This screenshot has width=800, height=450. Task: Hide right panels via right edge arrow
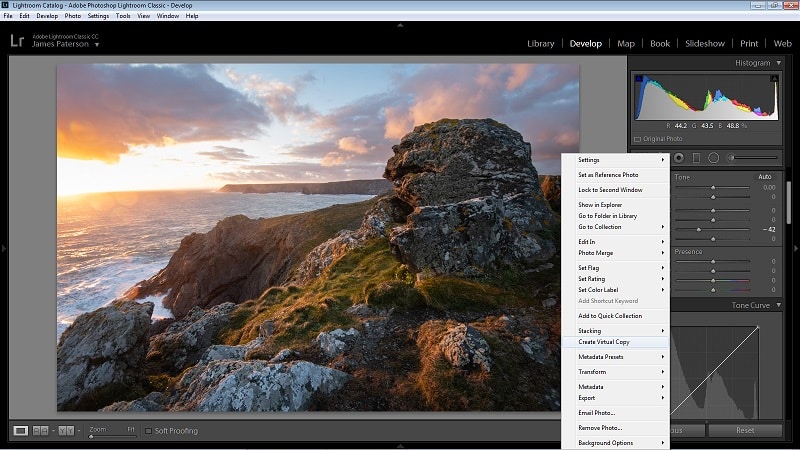796,248
